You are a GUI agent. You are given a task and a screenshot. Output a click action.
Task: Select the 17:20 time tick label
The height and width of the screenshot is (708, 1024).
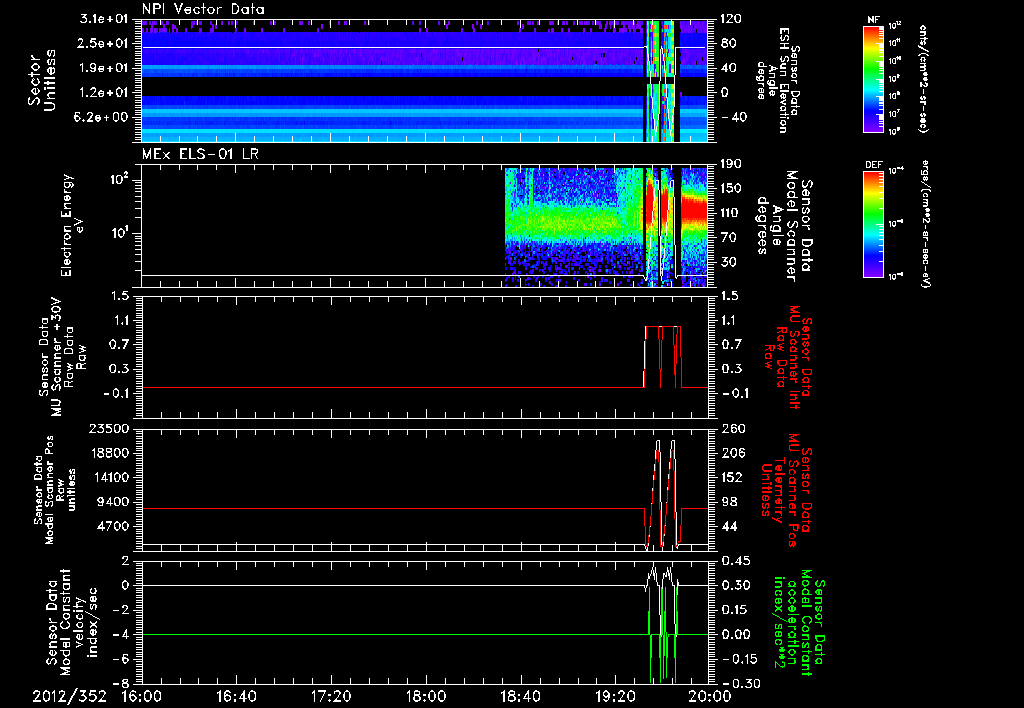coord(331,696)
